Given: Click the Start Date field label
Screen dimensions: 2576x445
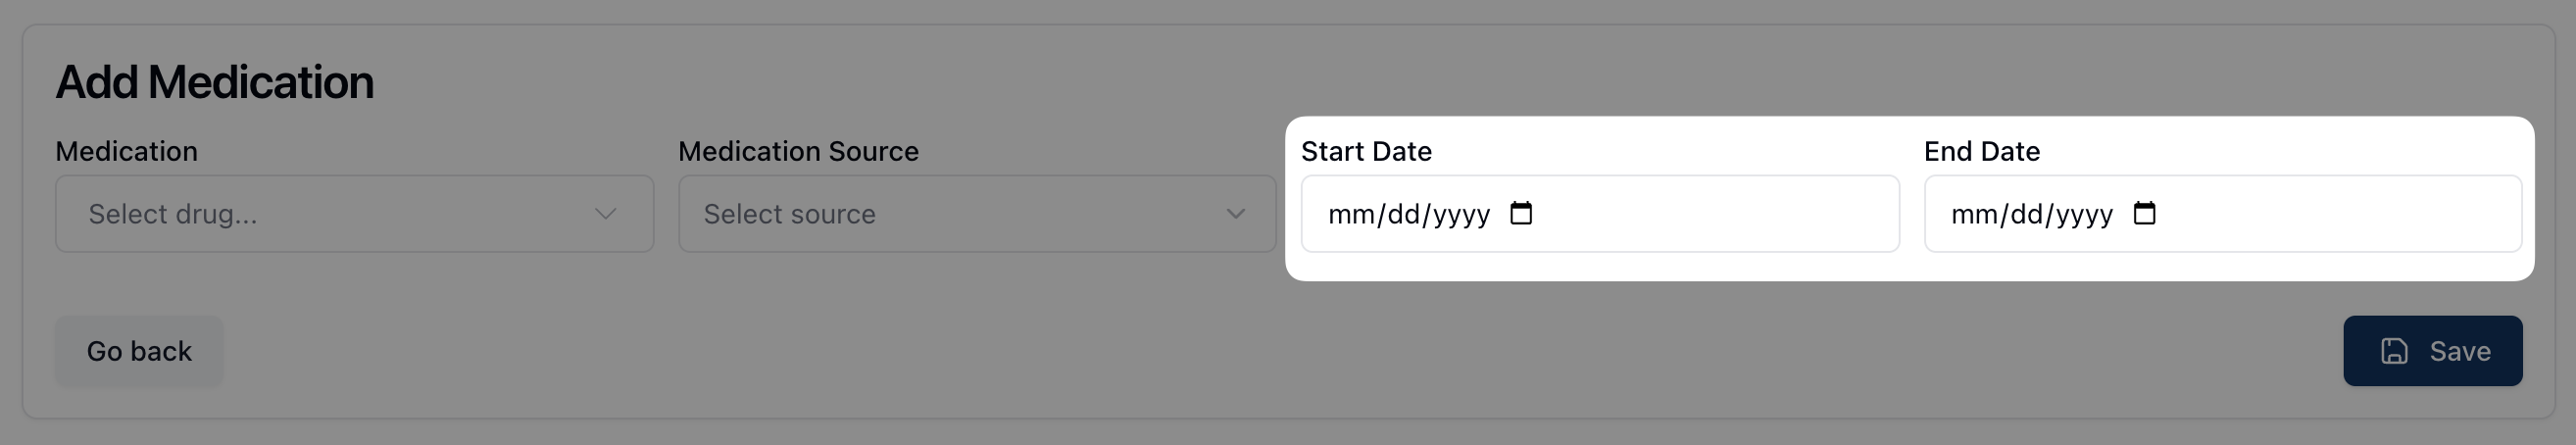Looking at the screenshot, I should click(1366, 152).
